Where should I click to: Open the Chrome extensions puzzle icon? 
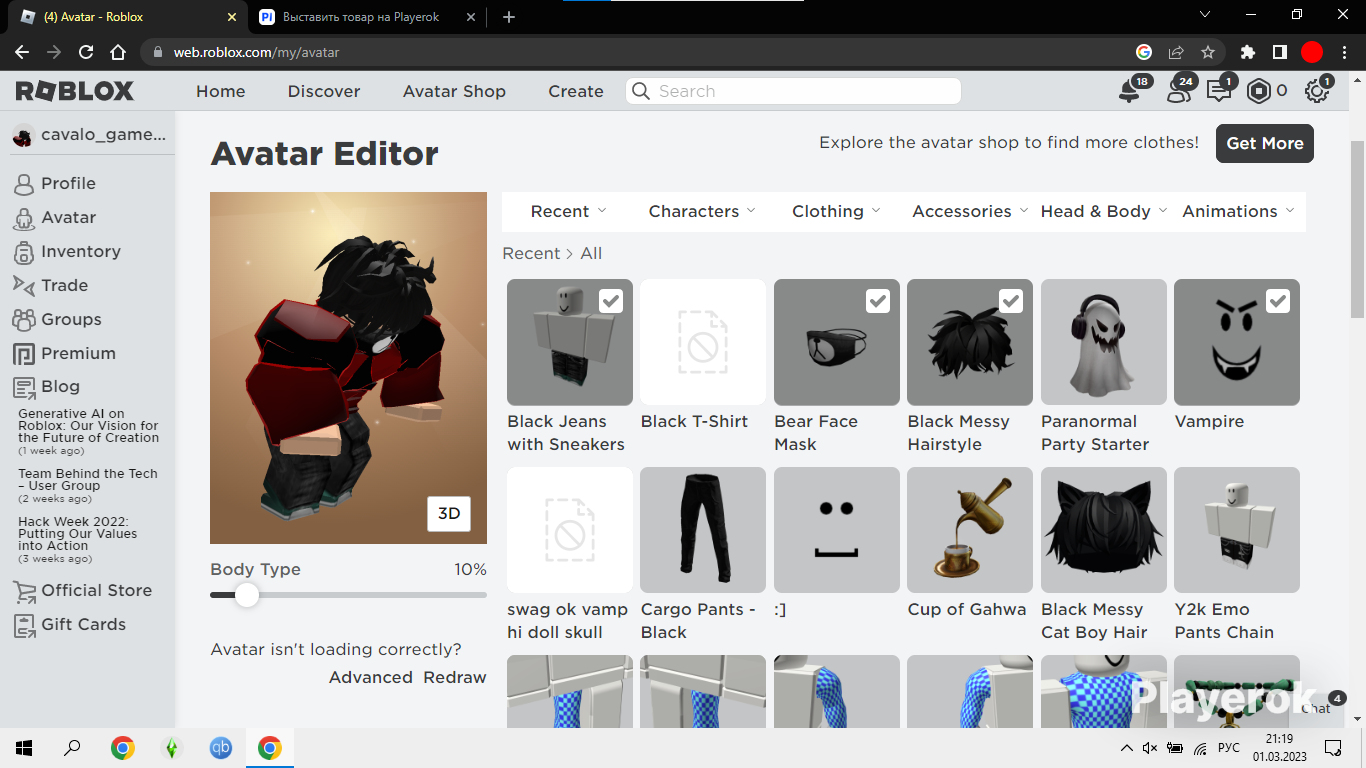click(1247, 52)
